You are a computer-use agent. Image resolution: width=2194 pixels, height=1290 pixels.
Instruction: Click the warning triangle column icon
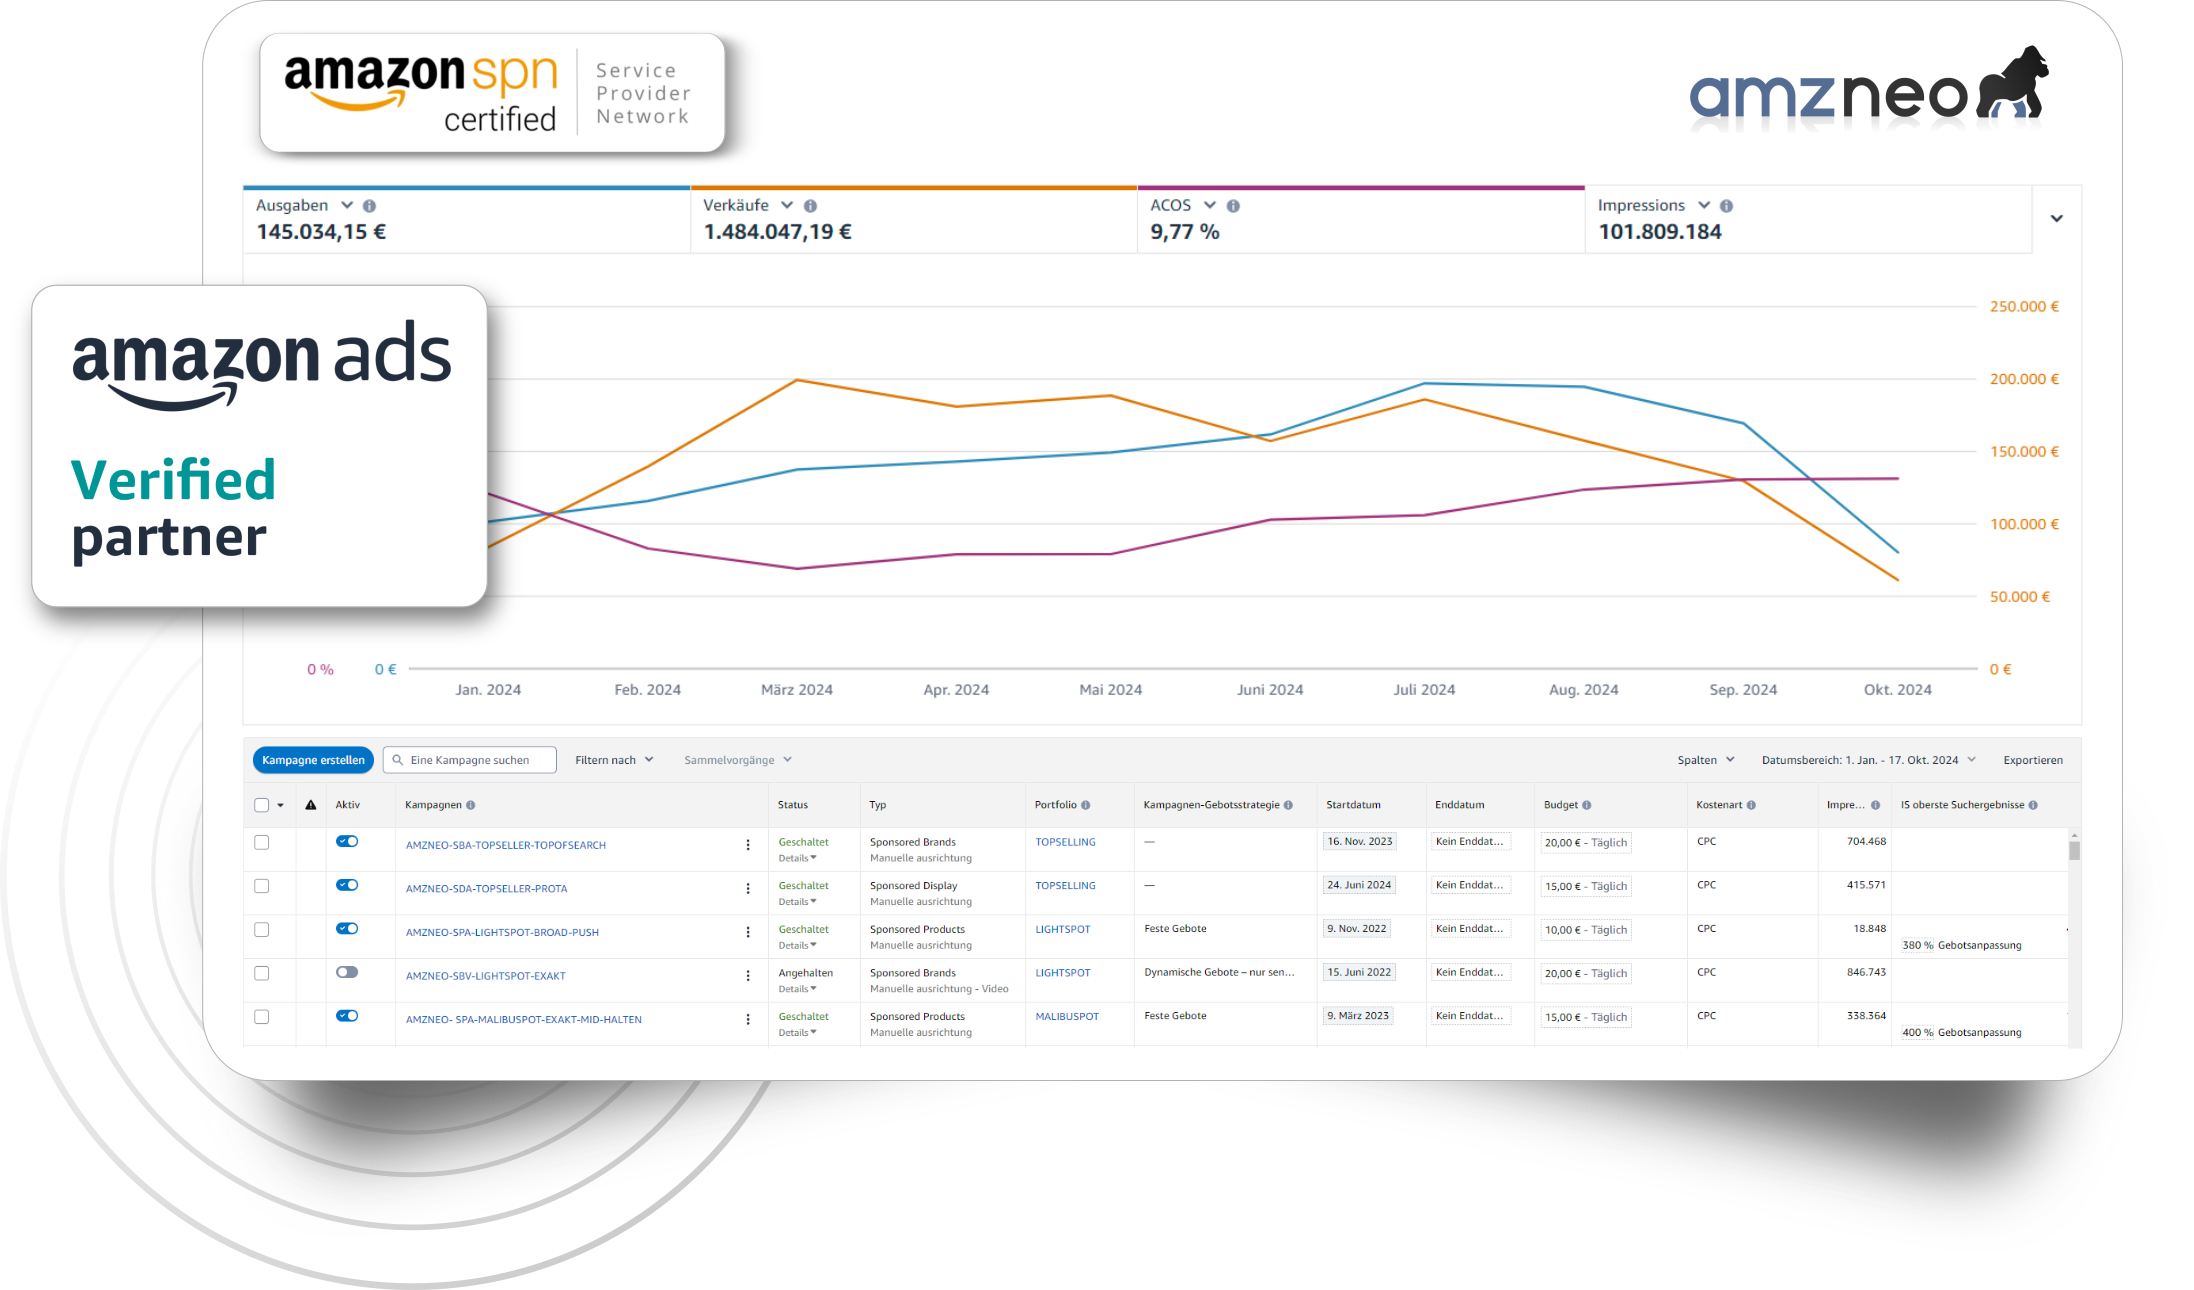(x=311, y=805)
